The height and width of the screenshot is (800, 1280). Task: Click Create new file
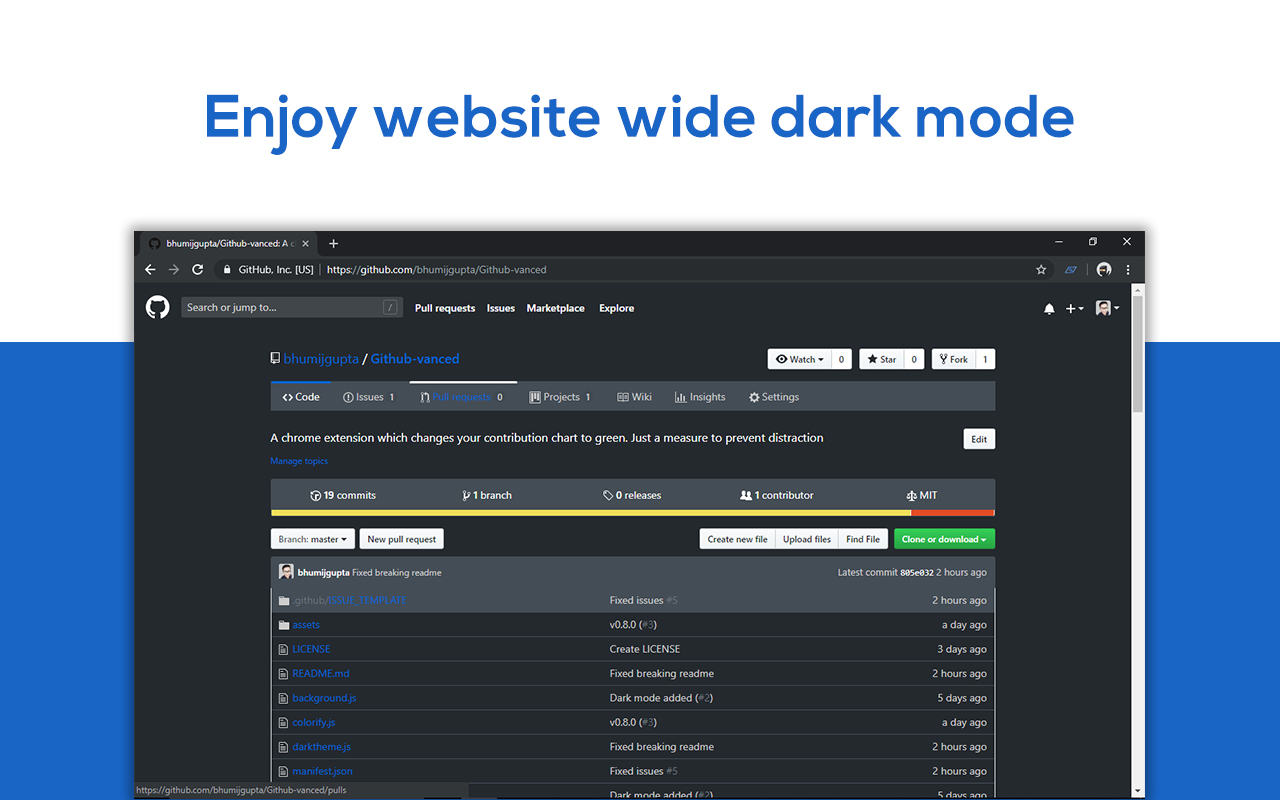click(x=738, y=539)
